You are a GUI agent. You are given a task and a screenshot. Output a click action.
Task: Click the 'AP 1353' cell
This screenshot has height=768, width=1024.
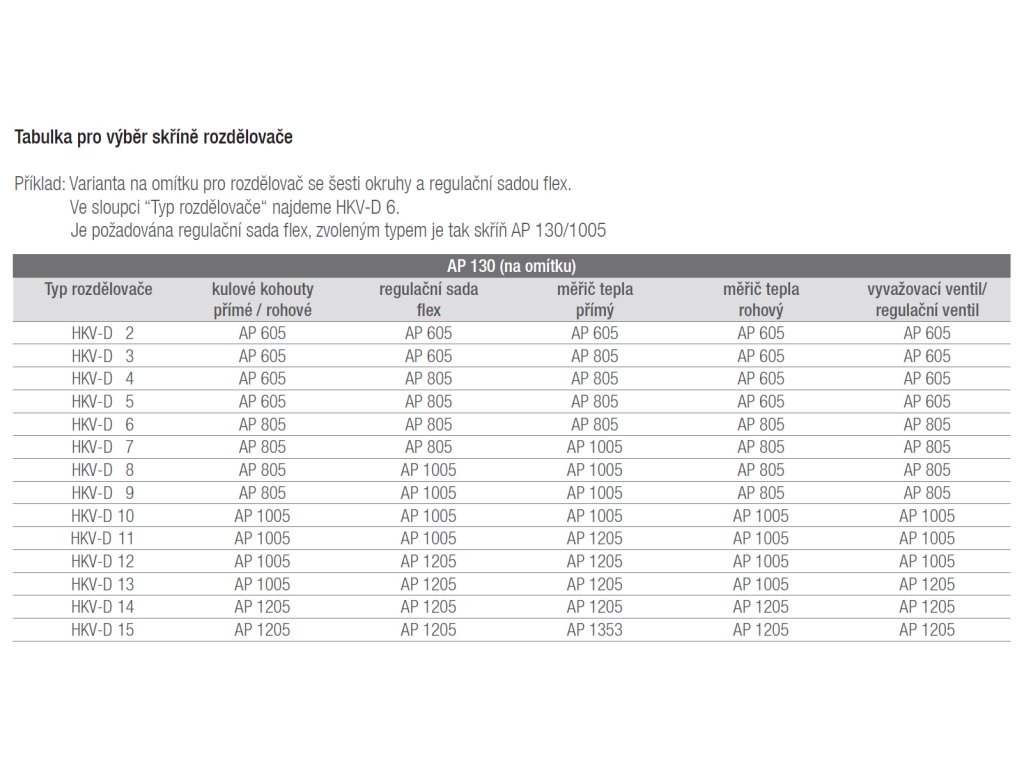click(x=594, y=630)
